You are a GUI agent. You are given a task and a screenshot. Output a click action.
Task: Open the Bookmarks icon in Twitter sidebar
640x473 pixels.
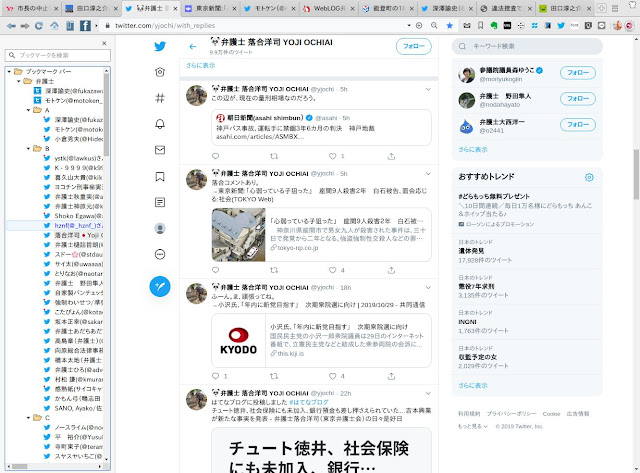pyautogui.click(x=160, y=176)
